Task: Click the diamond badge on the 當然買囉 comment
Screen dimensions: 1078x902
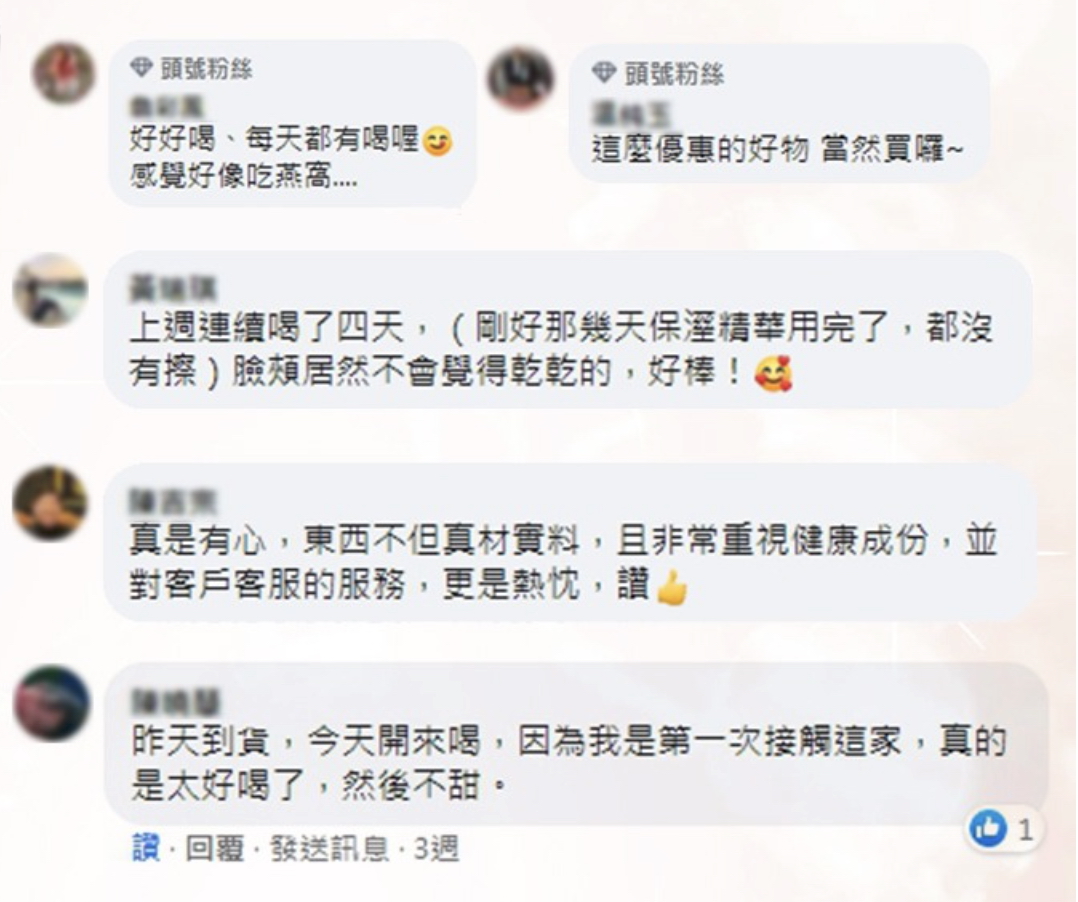Action: [603, 73]
